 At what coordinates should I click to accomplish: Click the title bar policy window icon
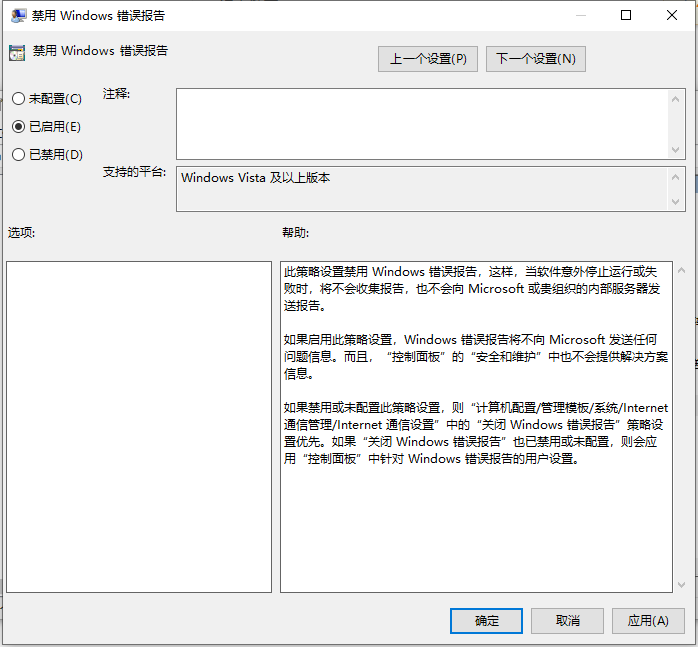tap(19, 16)
